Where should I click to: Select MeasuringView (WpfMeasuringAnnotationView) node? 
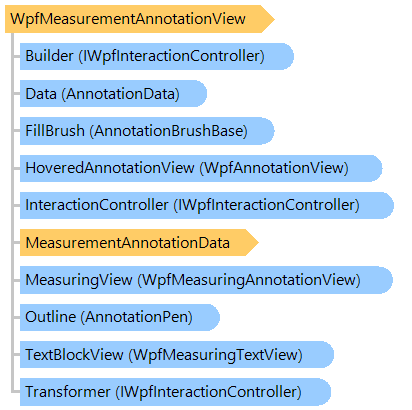[x=206, y=280]
